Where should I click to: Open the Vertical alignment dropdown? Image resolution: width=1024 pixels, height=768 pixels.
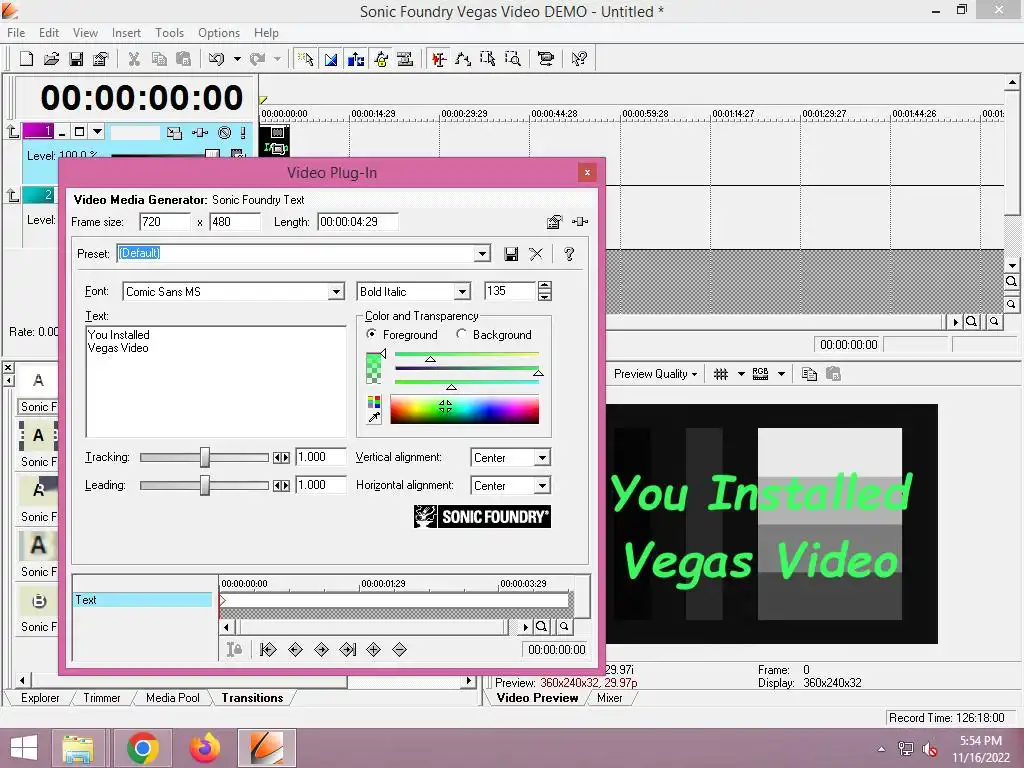tap(542, 458)
